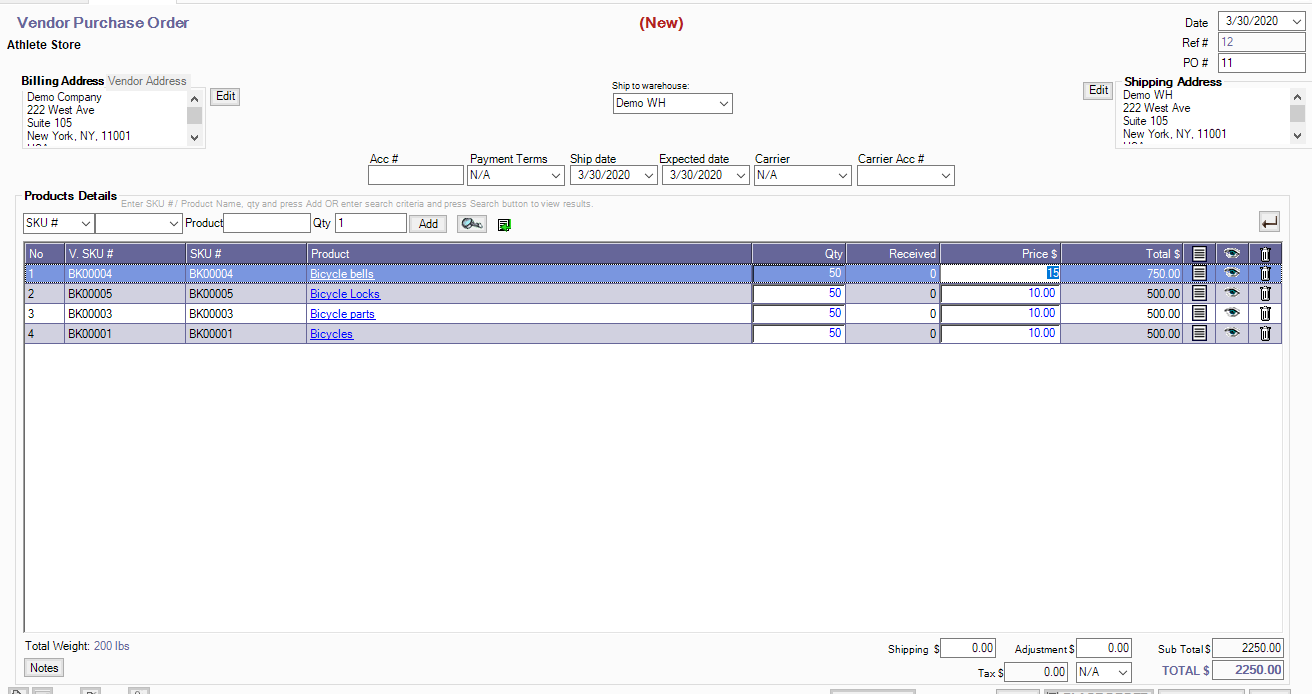Select the Billing Address tab

click(x=62, y=81)
